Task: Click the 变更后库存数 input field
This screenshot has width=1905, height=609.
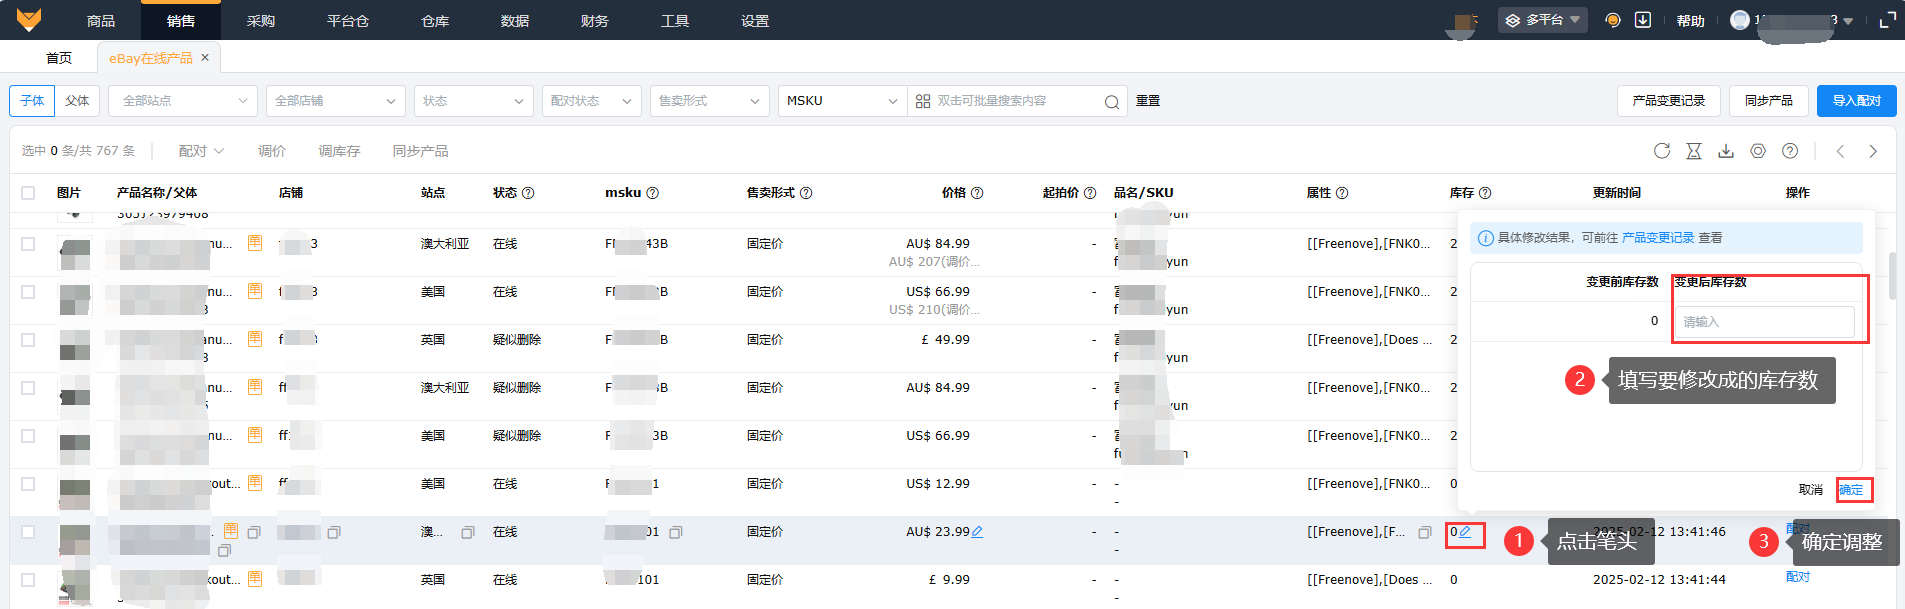Action: point(1765,322)
